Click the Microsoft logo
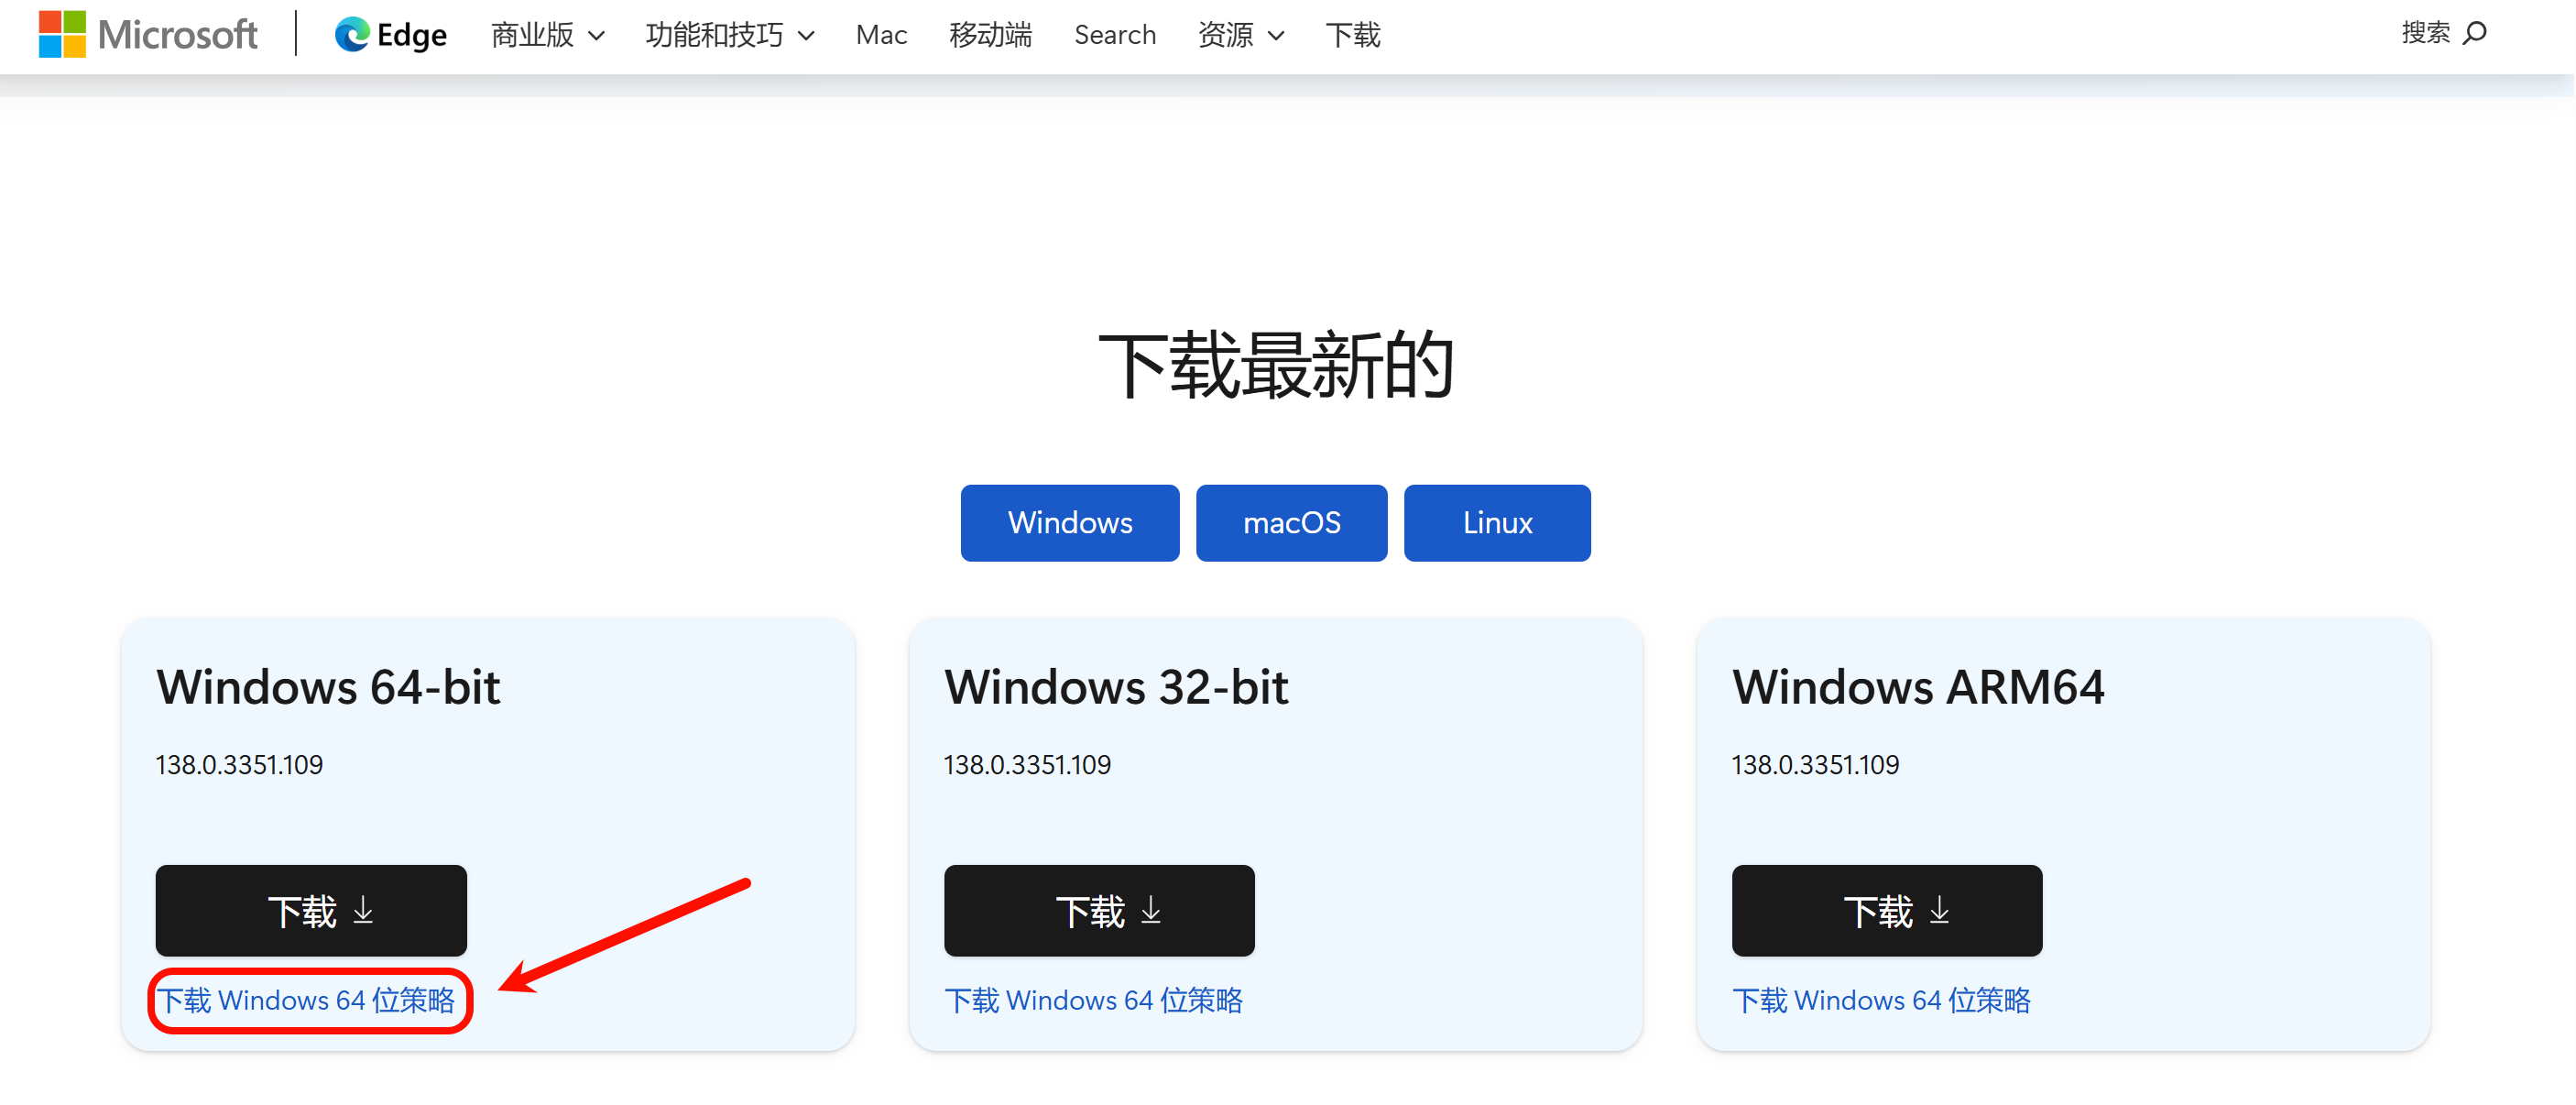This screenshot has height=1105, width=2576. [x=148, y=35]
